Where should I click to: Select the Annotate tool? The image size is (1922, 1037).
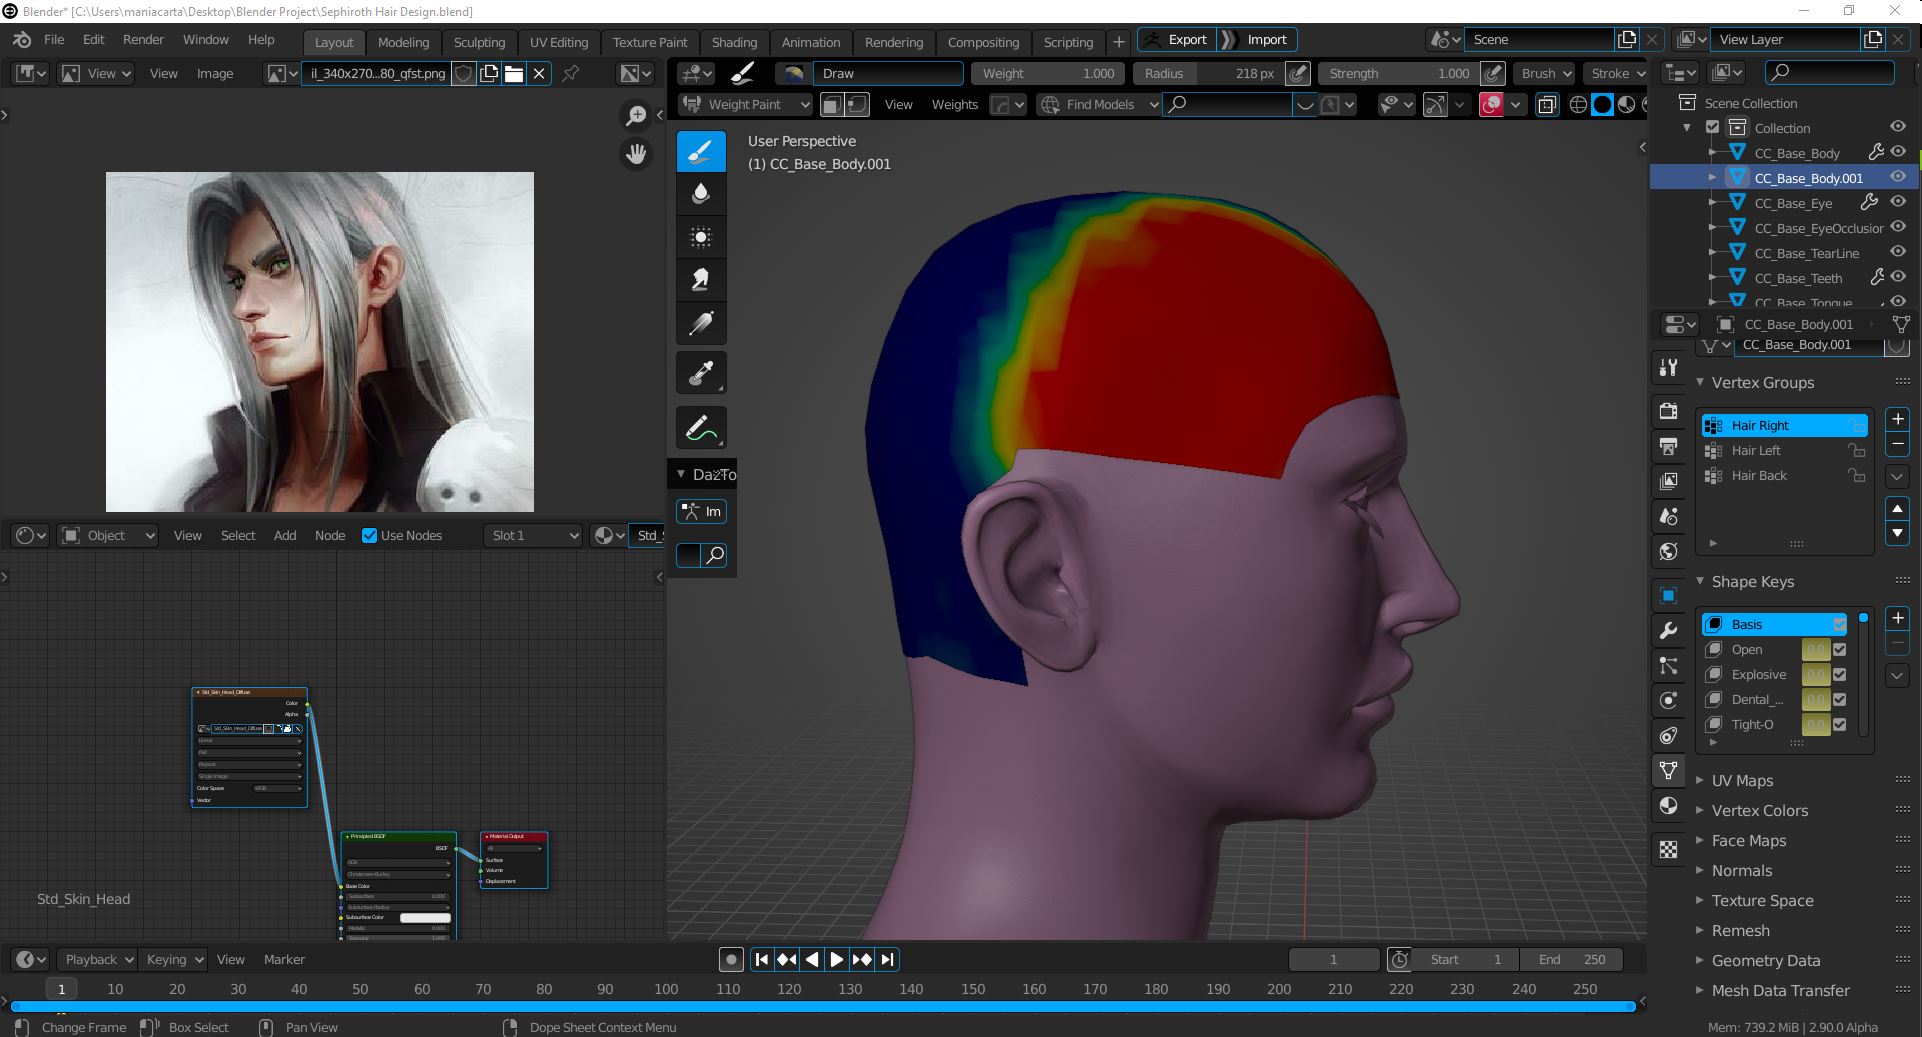coord(701,428)
